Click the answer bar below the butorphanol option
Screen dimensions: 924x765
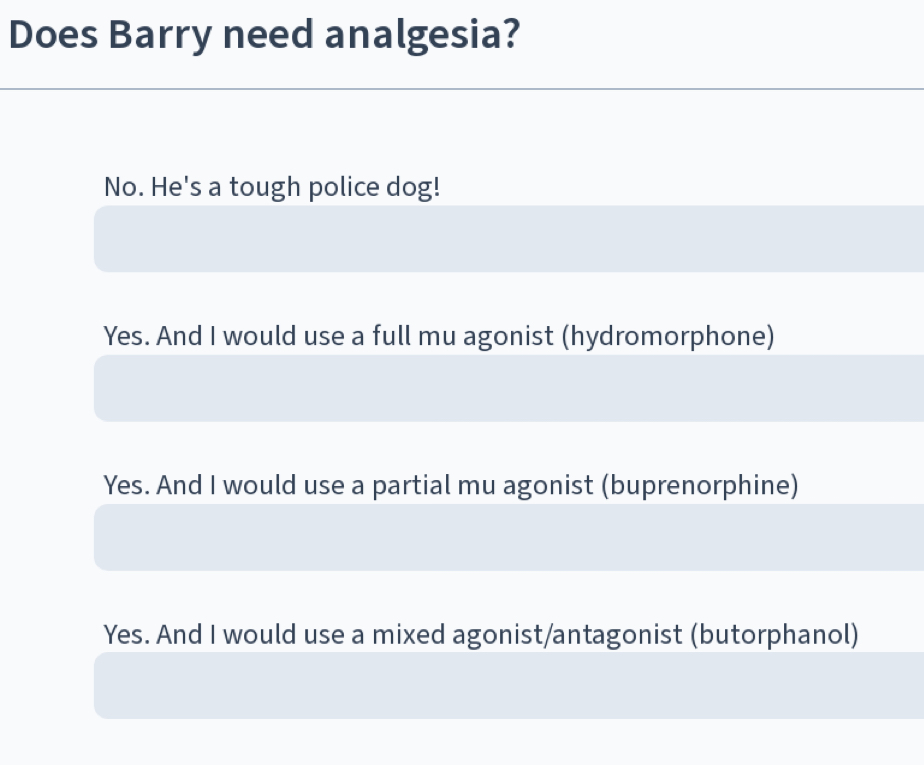508,686
